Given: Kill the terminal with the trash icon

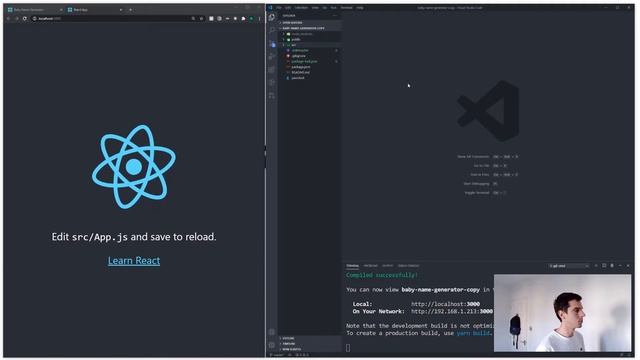Looking at the screenshot, I should tap(612, 266).
